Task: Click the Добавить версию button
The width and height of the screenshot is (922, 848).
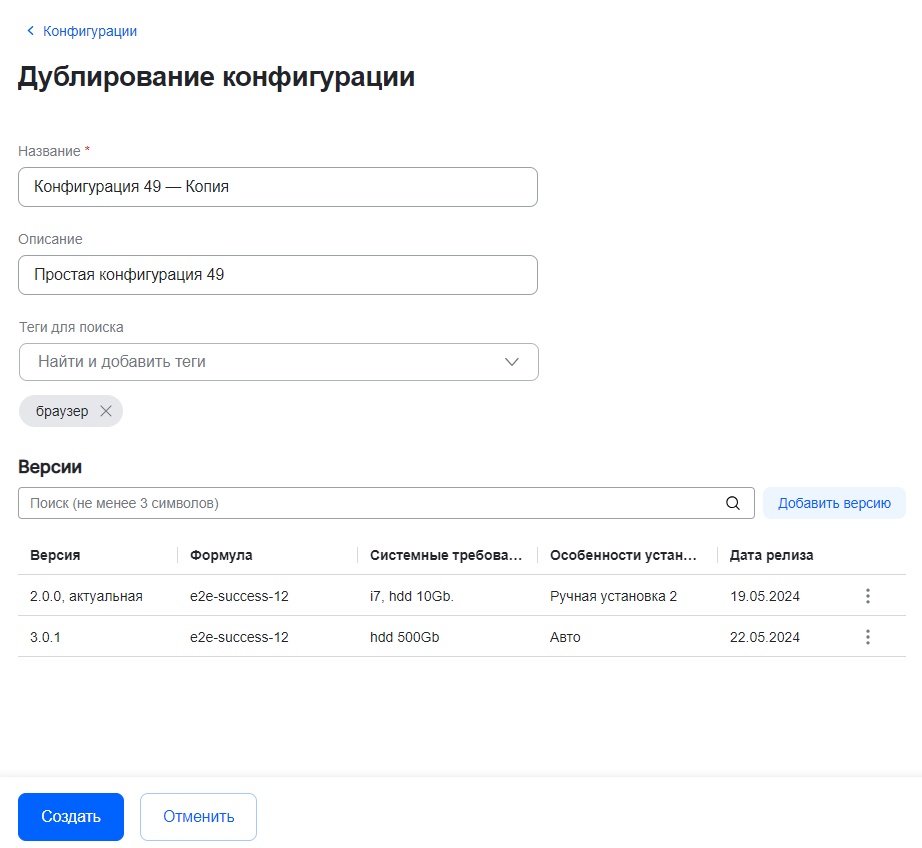Action: coord(834,503)
